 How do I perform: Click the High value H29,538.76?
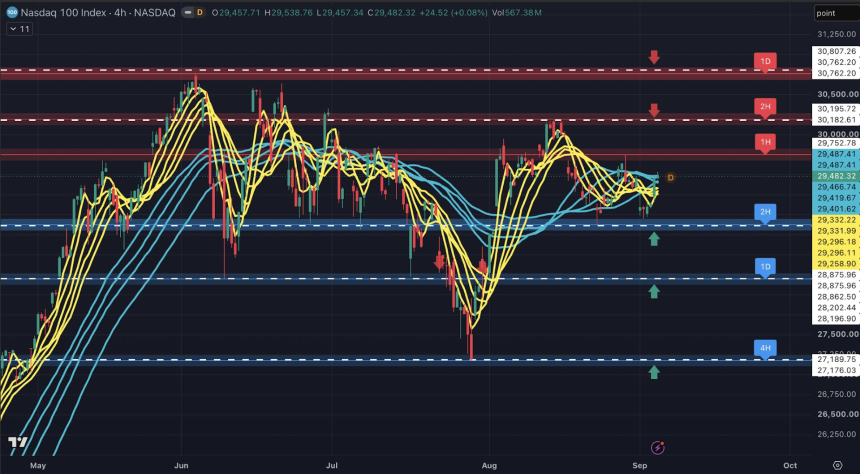(290, 12)
